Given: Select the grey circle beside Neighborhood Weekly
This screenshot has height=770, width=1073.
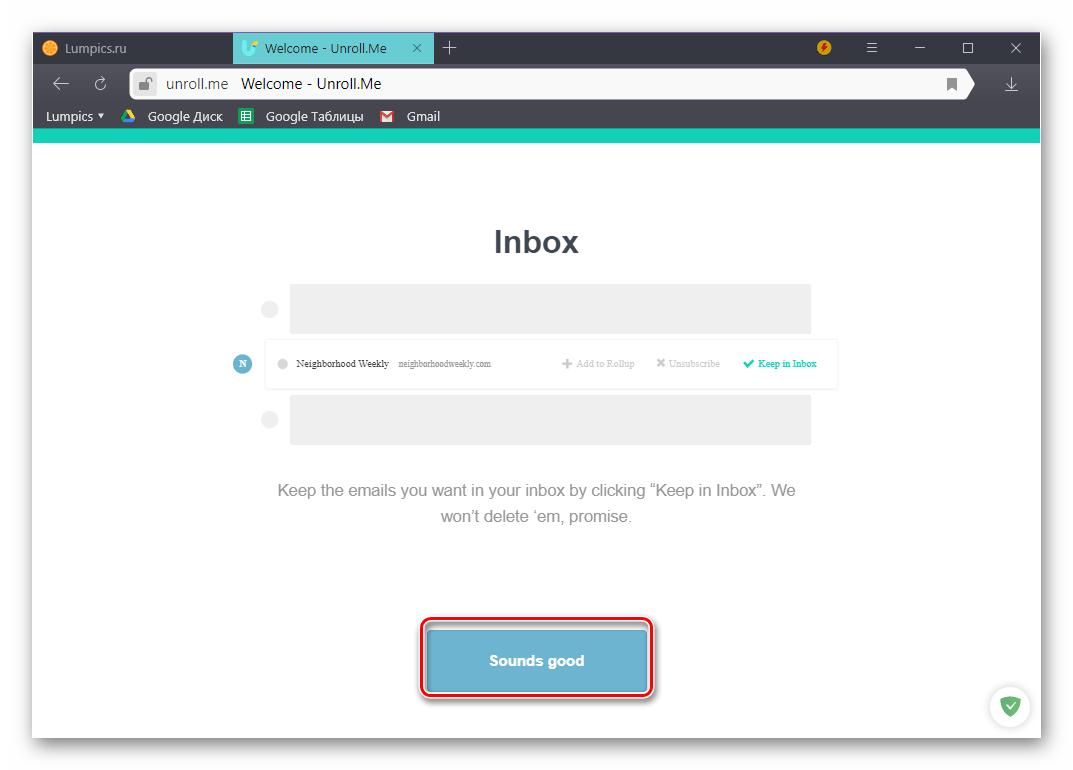Looking at the screenshot, I should (283, 364).
